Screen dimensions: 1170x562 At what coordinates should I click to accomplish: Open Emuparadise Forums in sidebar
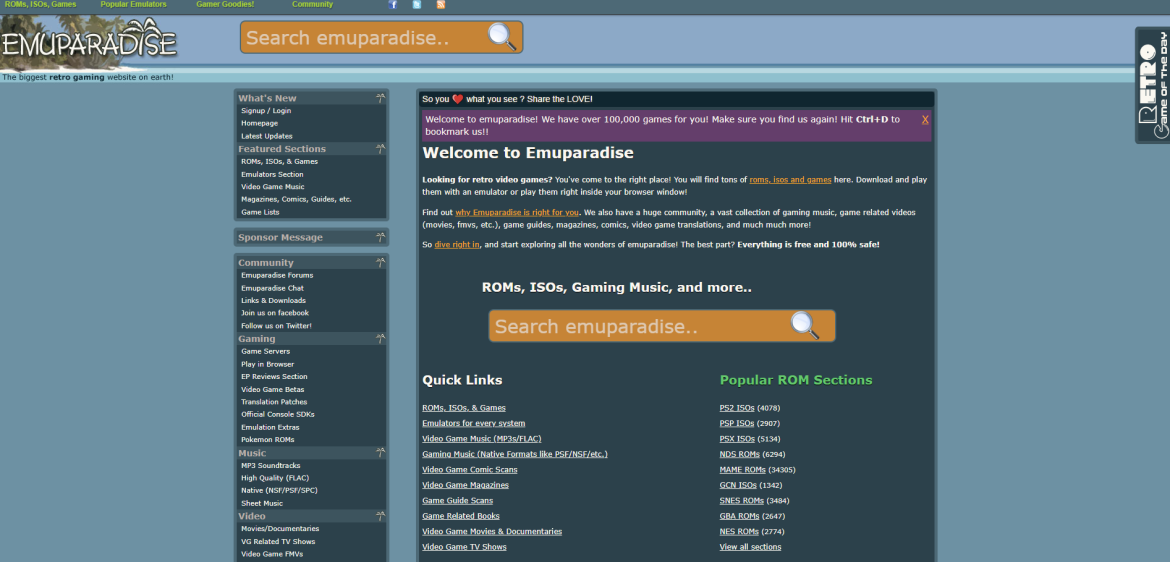click(x=278, y=275)
